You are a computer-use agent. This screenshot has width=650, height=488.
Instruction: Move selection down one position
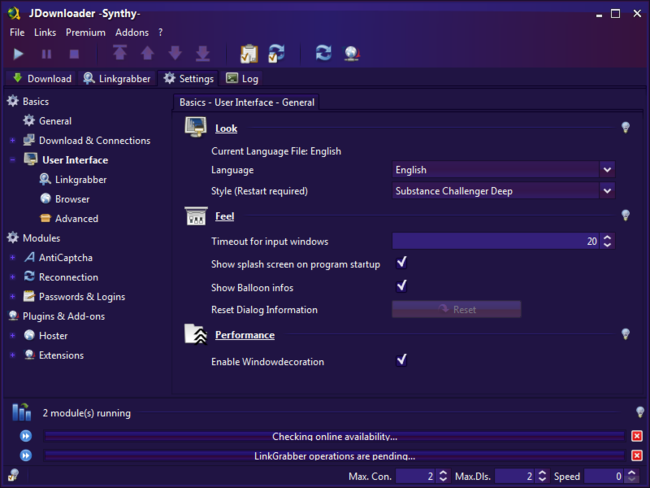(x=175, y=53)
